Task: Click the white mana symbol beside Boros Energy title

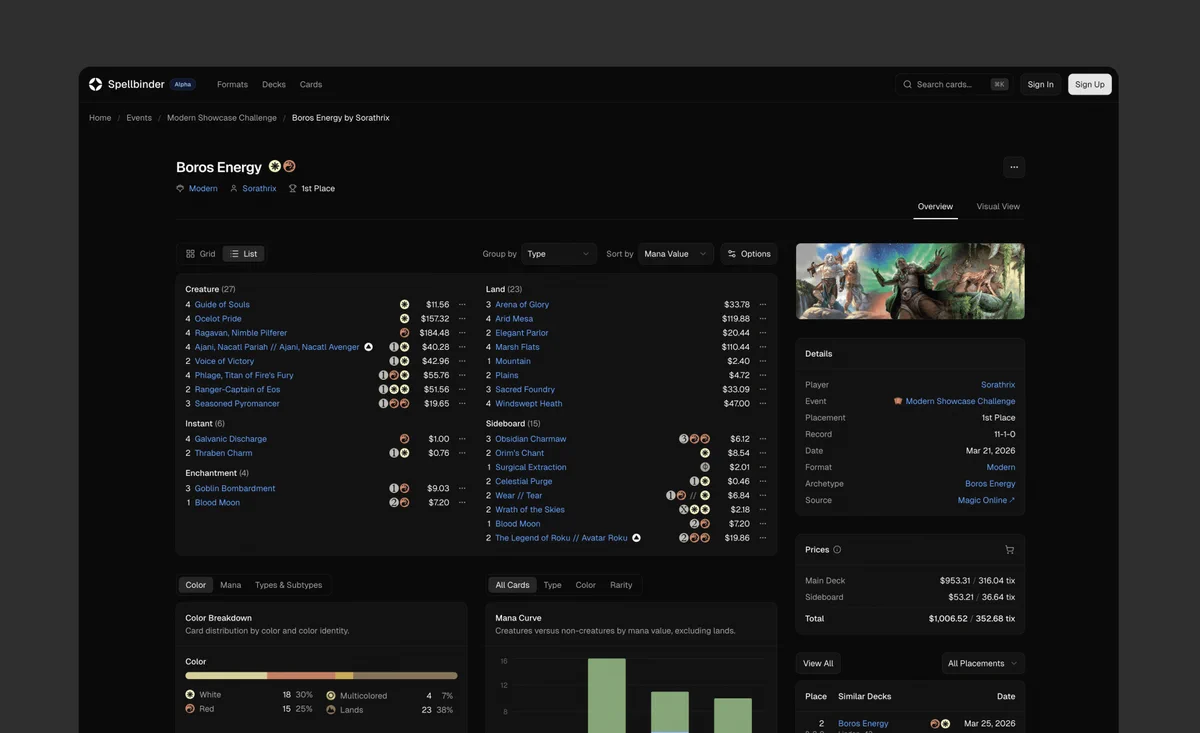Action: tap(274, 166)
